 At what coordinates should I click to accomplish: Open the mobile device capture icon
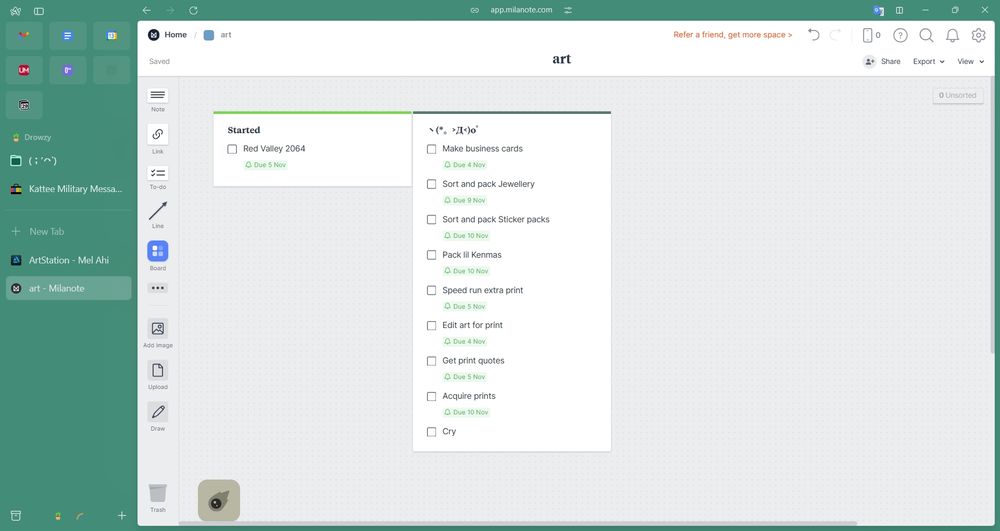867,35
